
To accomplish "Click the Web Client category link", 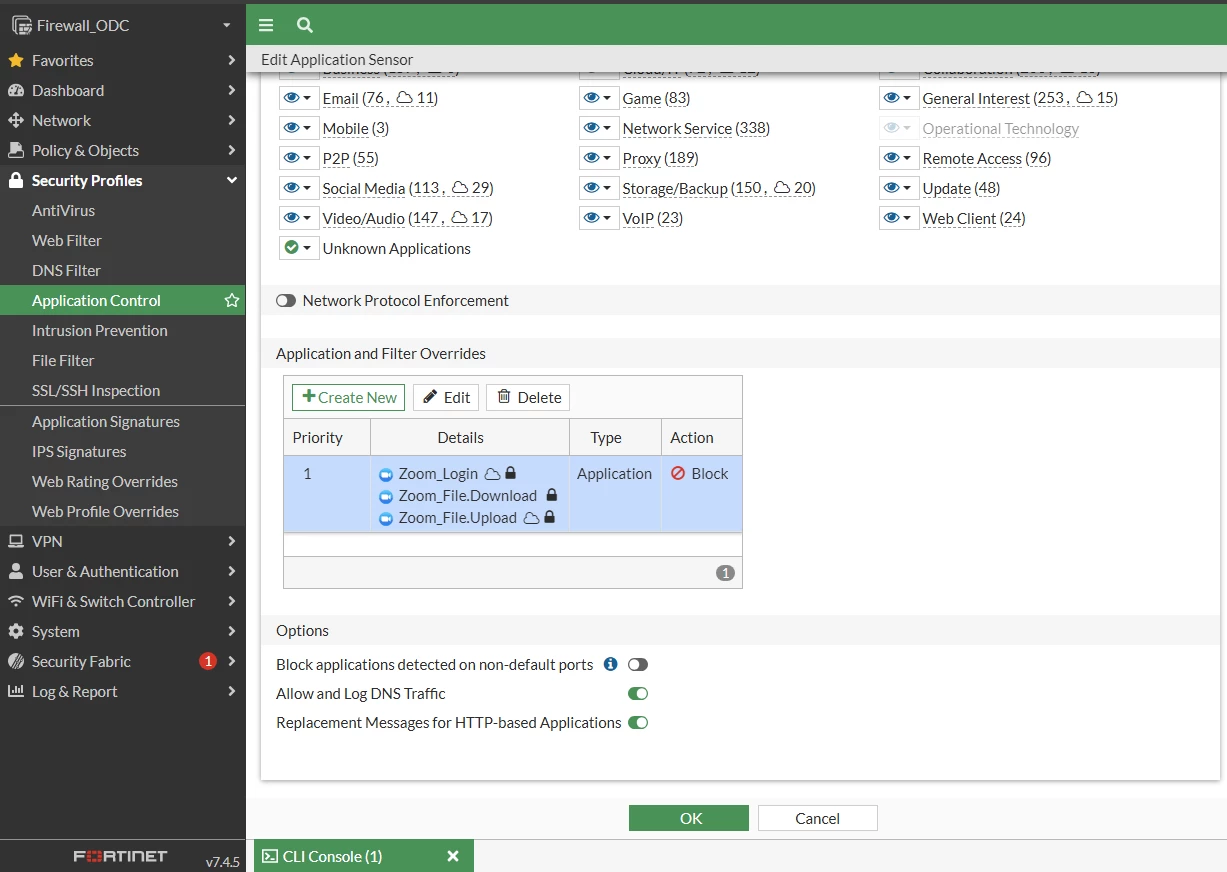I will [959, 218].
